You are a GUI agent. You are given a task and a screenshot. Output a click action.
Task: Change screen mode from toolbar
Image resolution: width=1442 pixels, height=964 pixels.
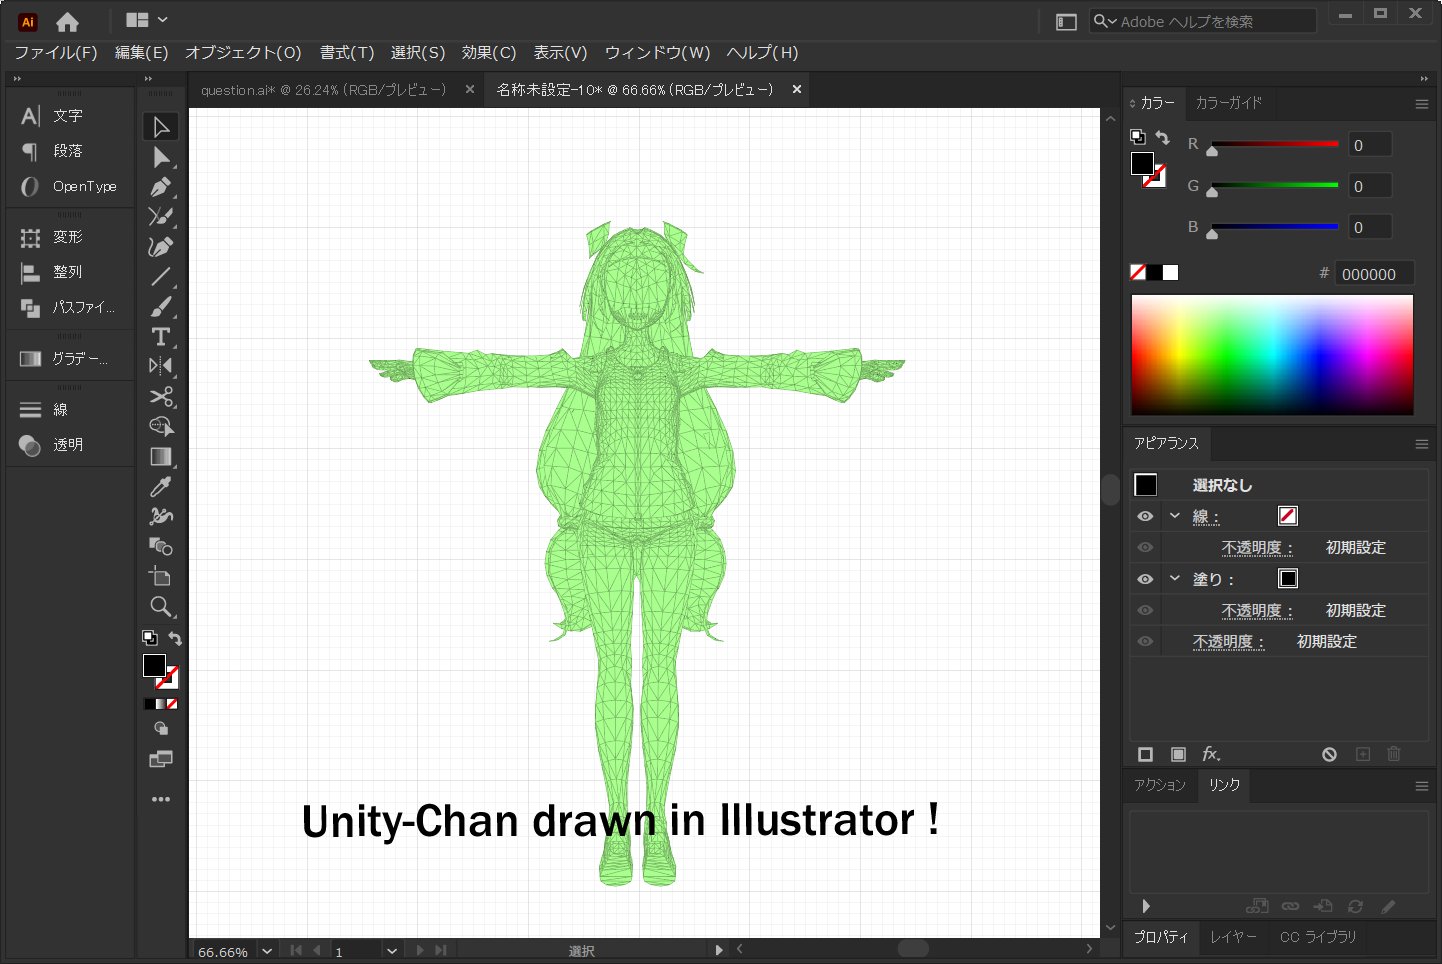(x=160, y=759)
